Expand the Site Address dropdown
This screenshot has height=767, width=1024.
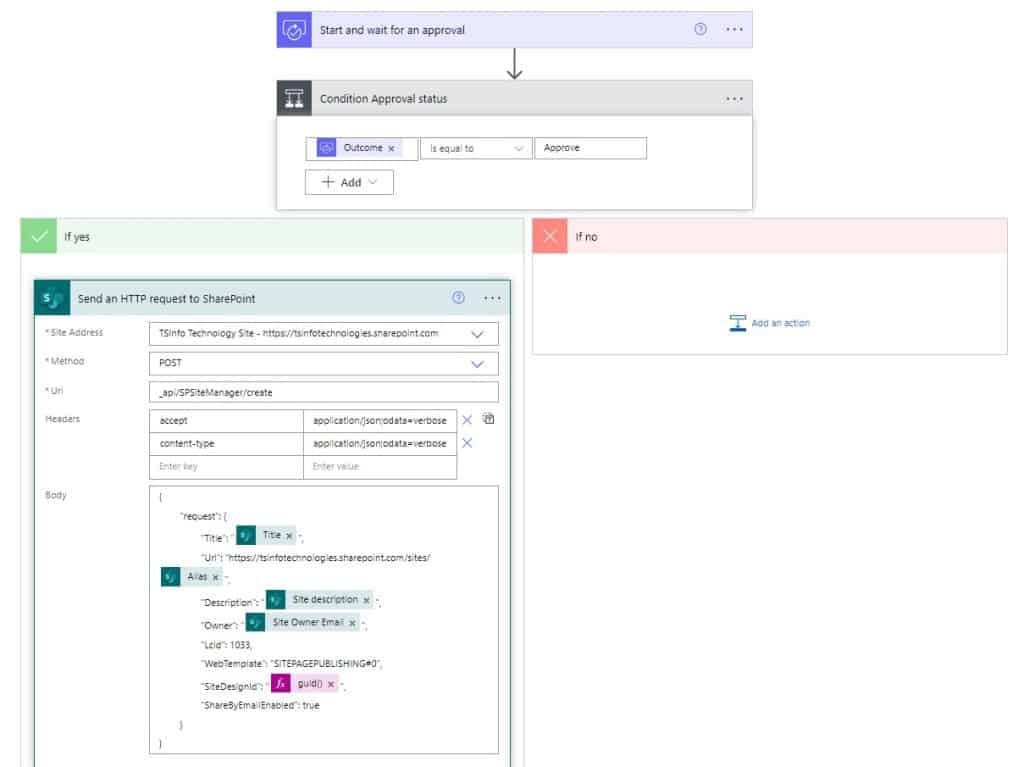coord(477,334)
